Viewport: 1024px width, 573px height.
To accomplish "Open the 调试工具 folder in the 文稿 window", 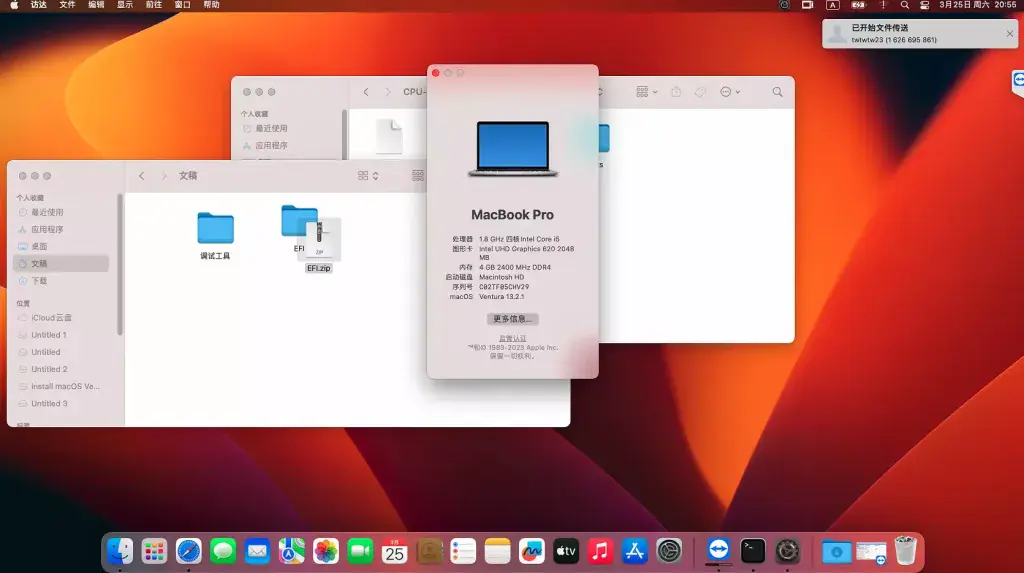I will 215,229.
